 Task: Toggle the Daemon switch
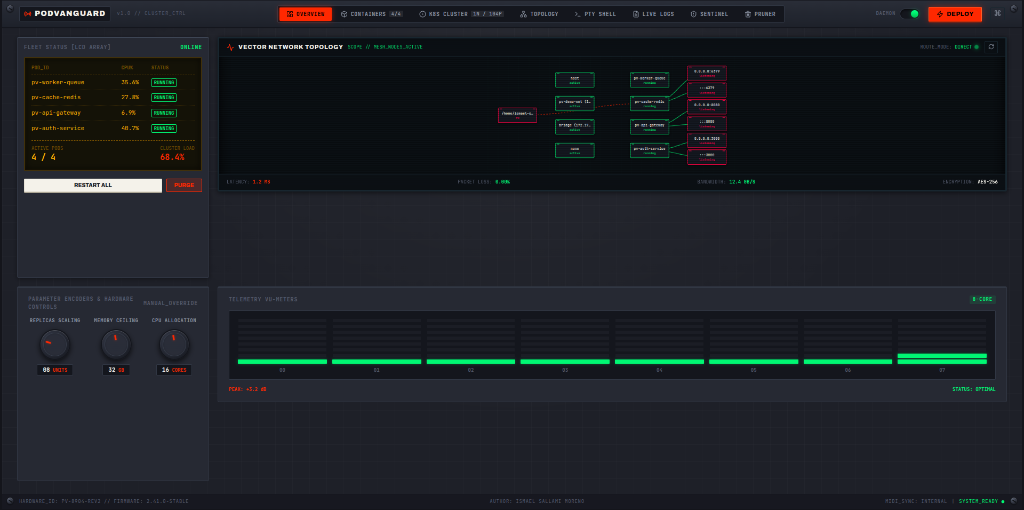[x=909, y=14]
